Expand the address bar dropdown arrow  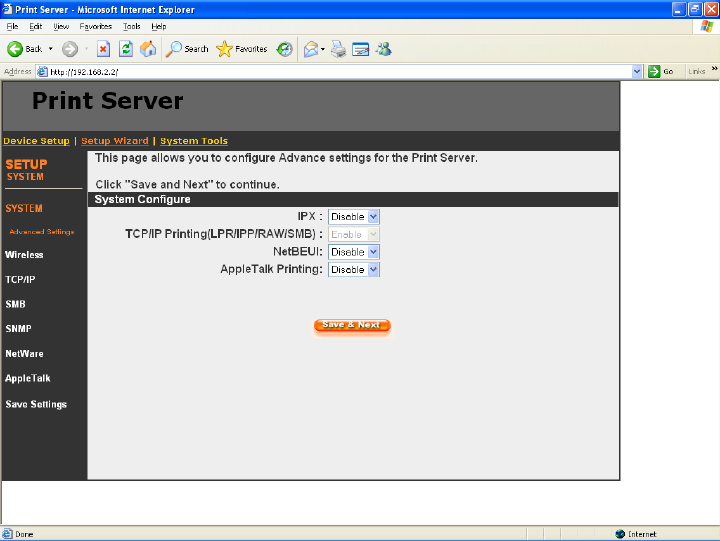636,72
